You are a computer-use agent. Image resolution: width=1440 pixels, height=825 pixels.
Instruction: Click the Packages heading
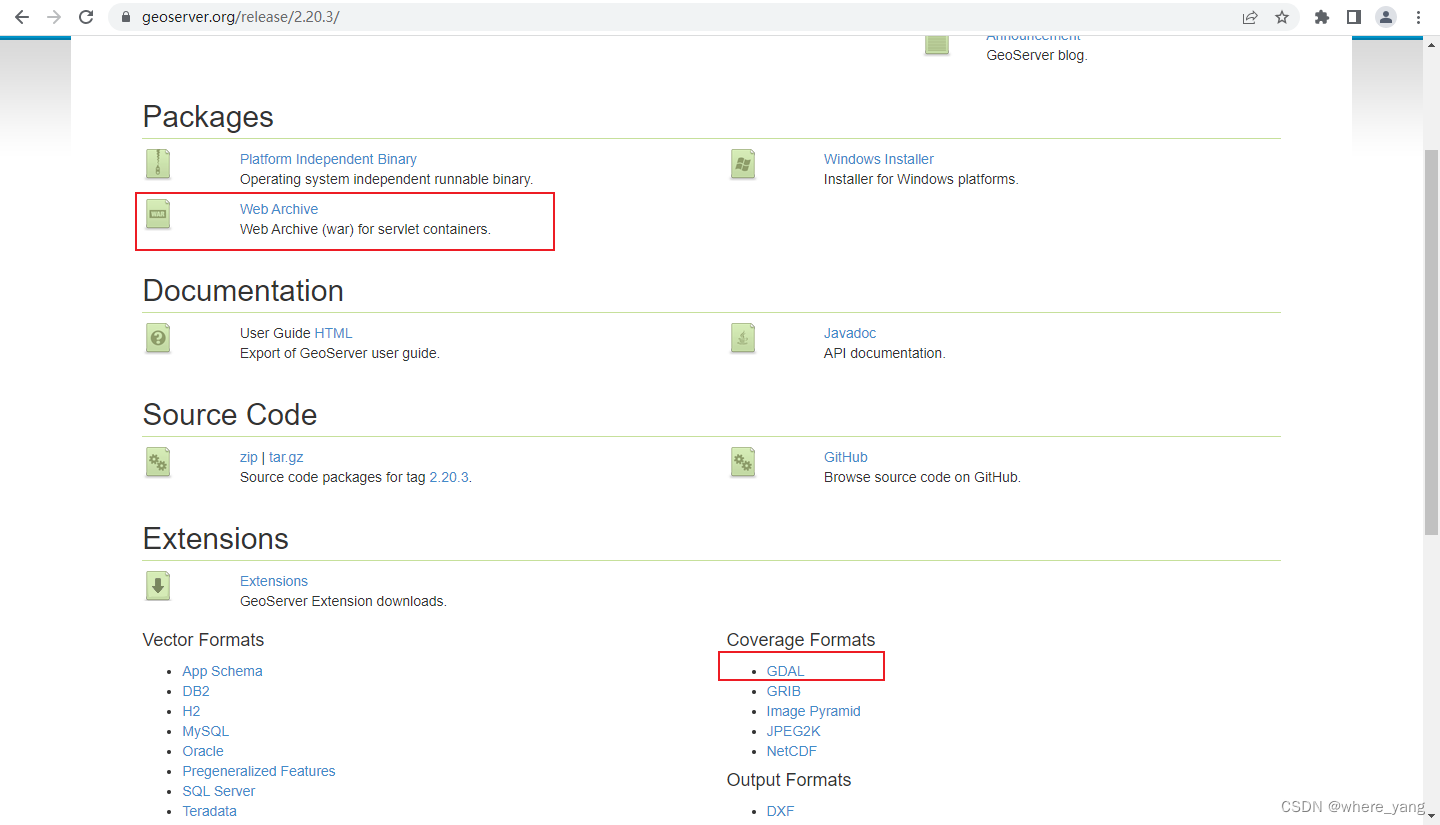(x=208, y=117)
